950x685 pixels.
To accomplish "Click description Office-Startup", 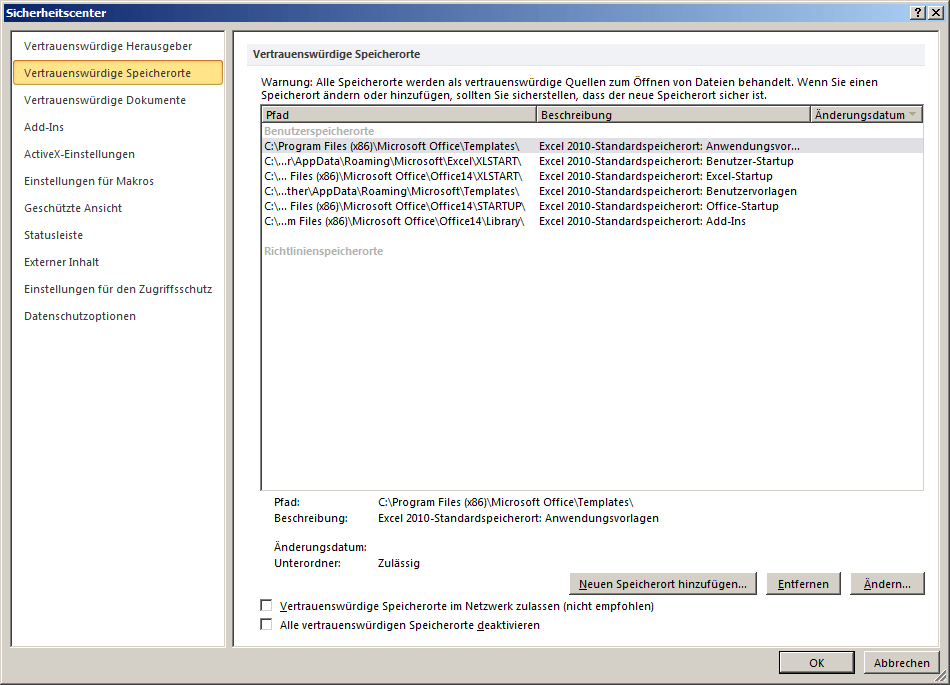I will point(659,206).
